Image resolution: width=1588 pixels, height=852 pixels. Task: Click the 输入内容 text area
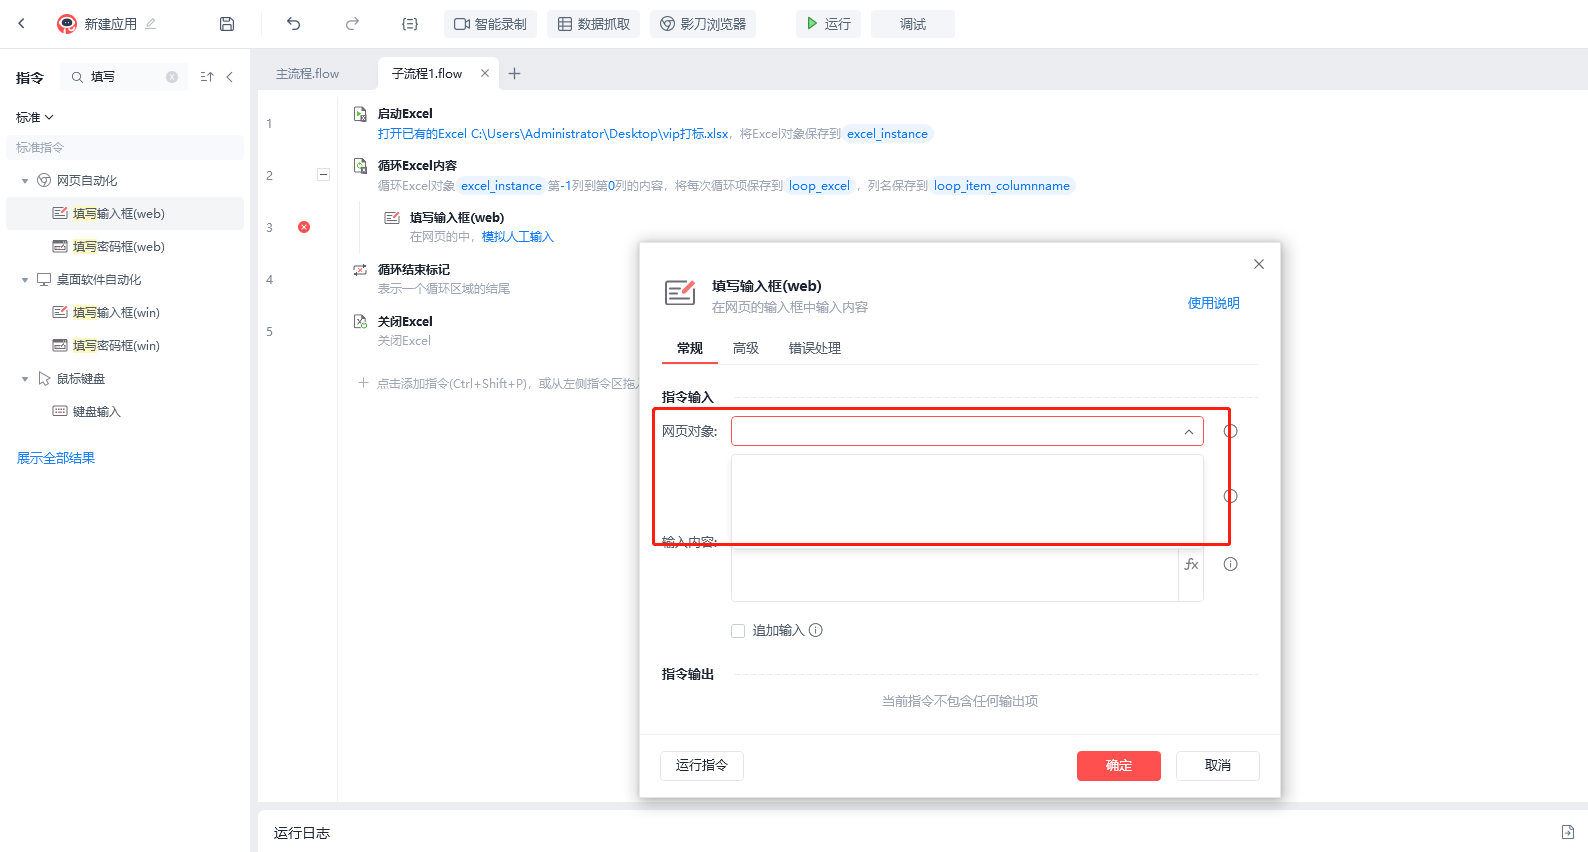[x=955, y=574]
